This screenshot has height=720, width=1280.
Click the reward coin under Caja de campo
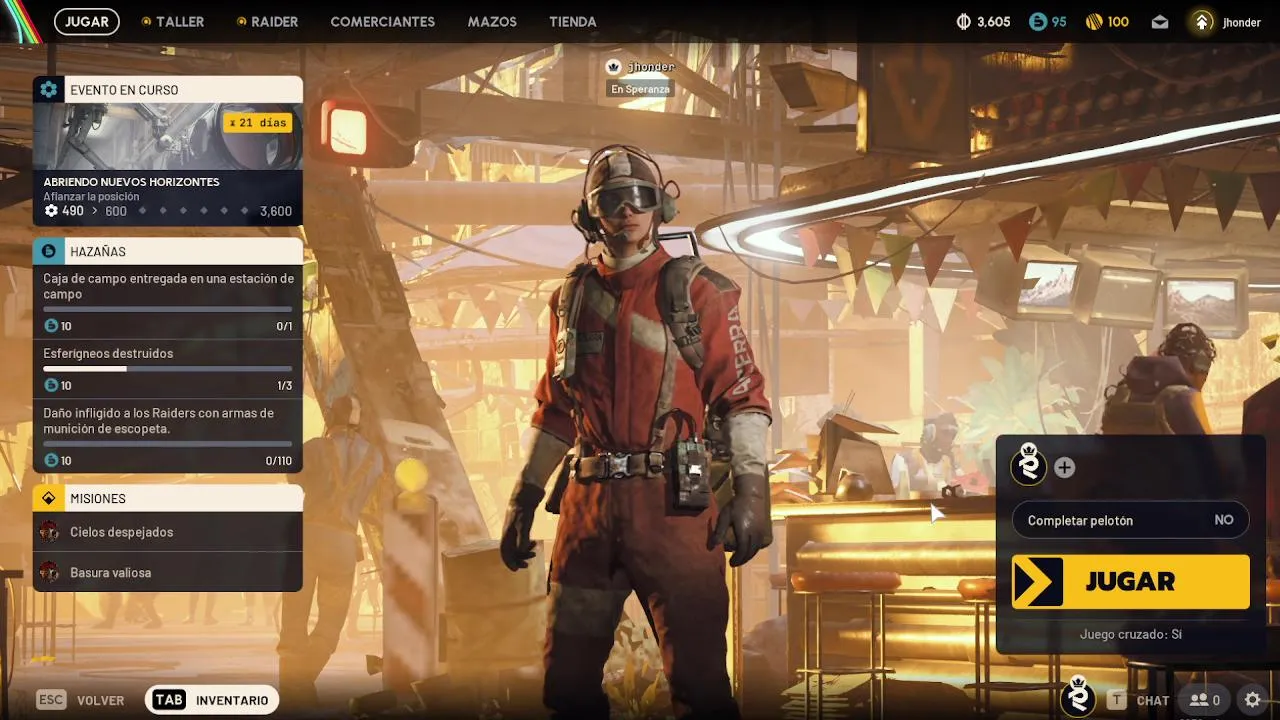(x=51, y=326)
